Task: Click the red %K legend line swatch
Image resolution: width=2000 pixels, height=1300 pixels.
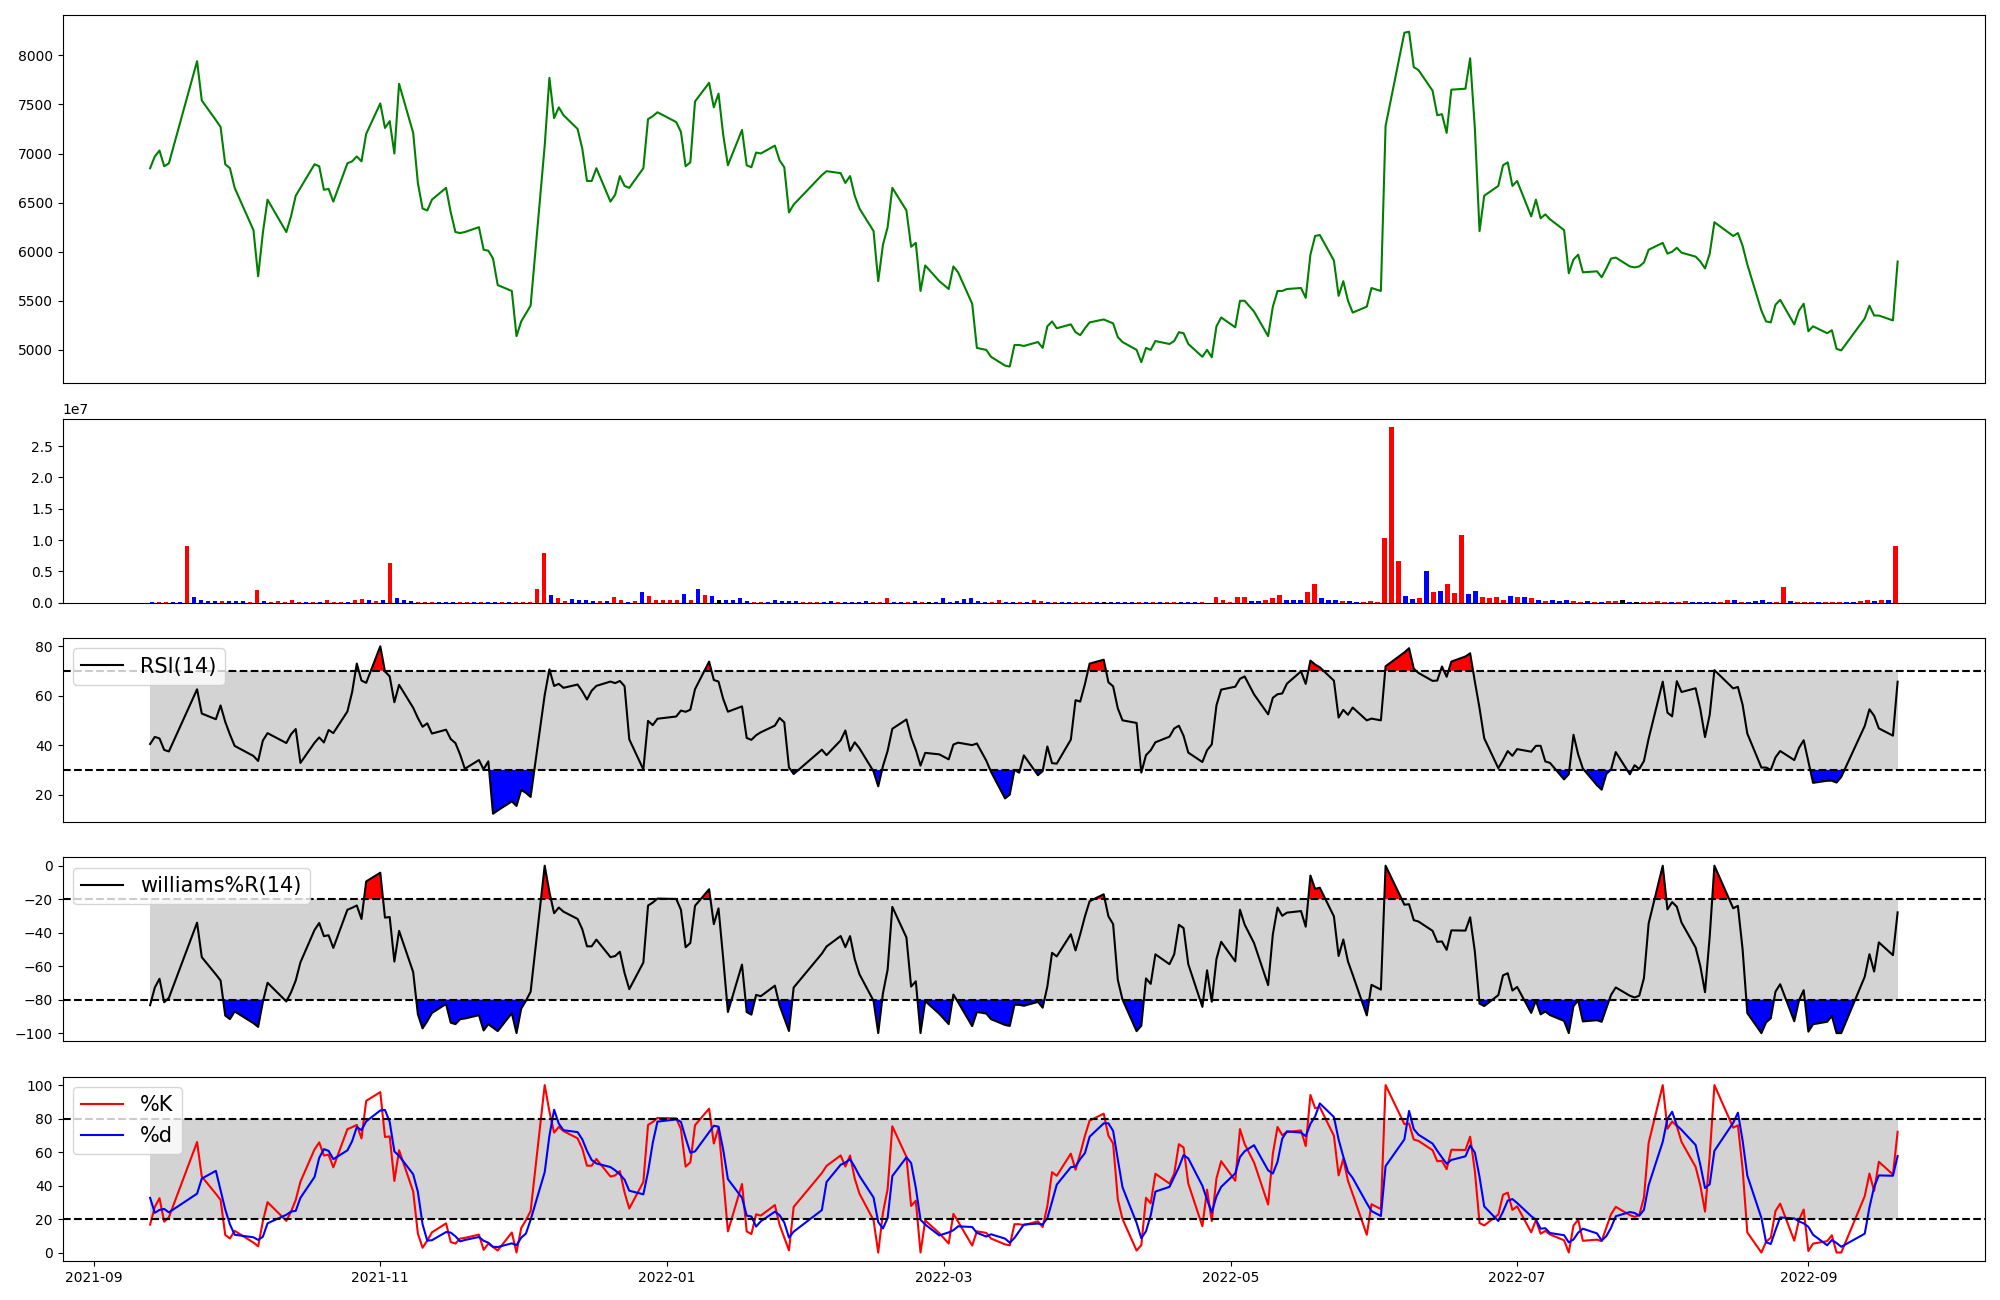Action: [x=103, y=1104]
